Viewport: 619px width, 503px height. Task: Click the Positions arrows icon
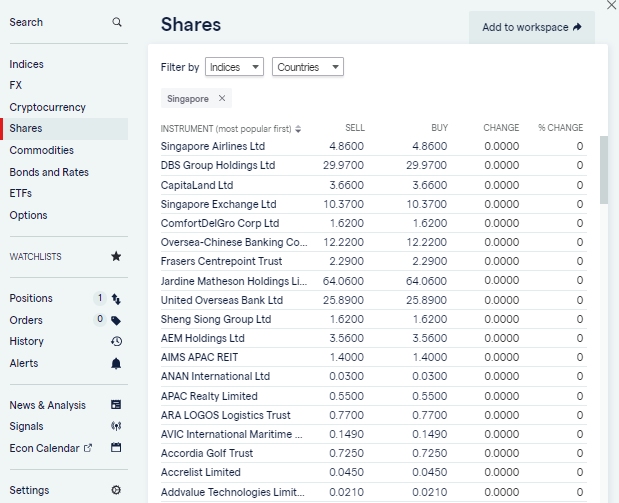click(x=116, y=298)
